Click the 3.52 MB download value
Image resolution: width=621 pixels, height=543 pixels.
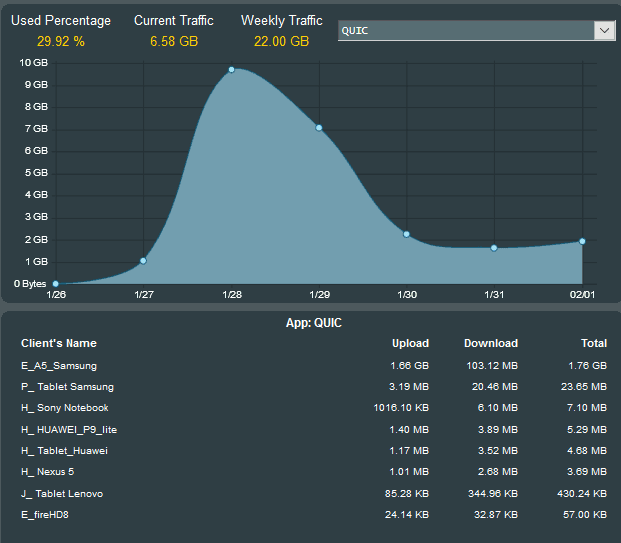[498, 451]
